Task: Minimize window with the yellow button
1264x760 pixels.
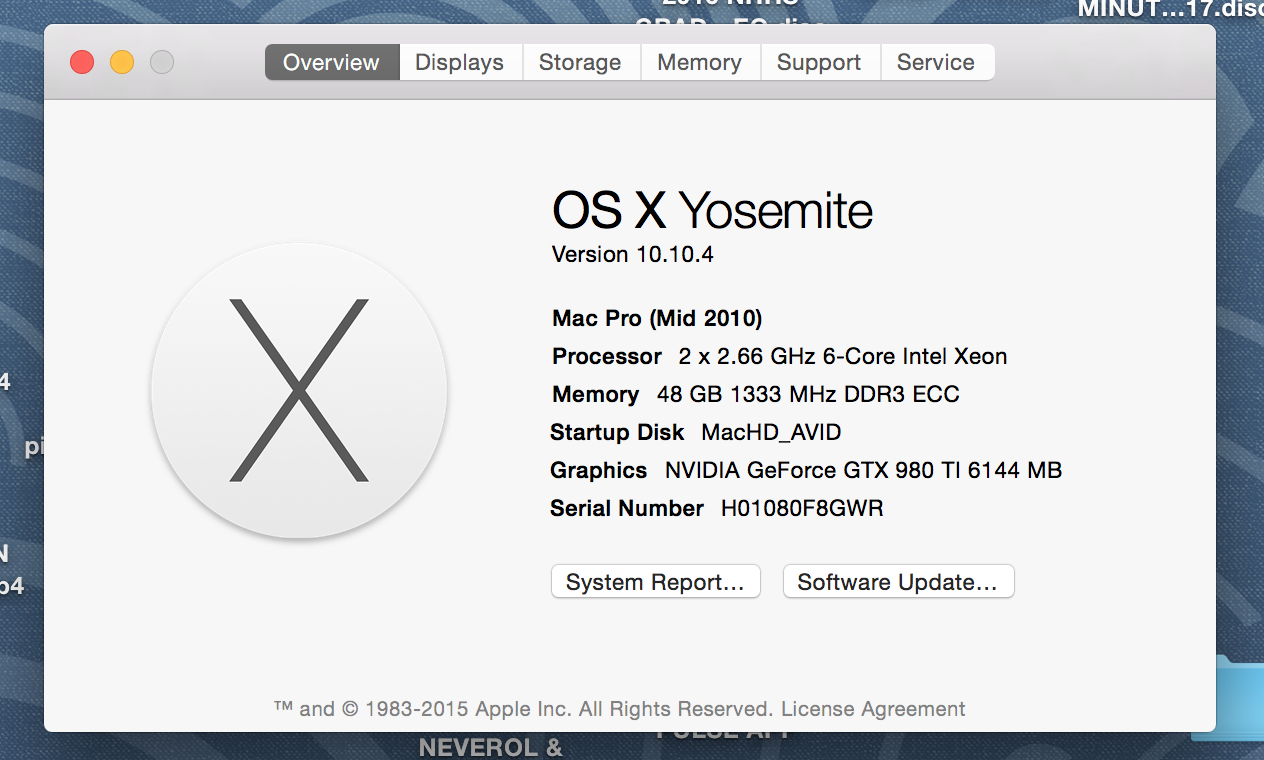Action: point(122,62)
